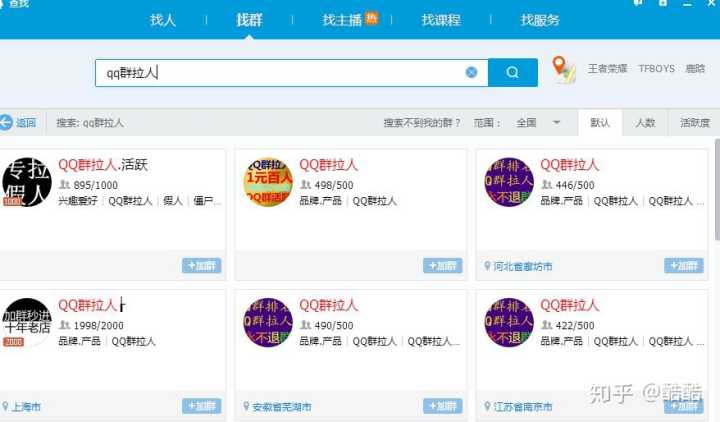Switch to the 找群 tab
The width and height of the screenshot is (720, 422).
click(249, 20)
